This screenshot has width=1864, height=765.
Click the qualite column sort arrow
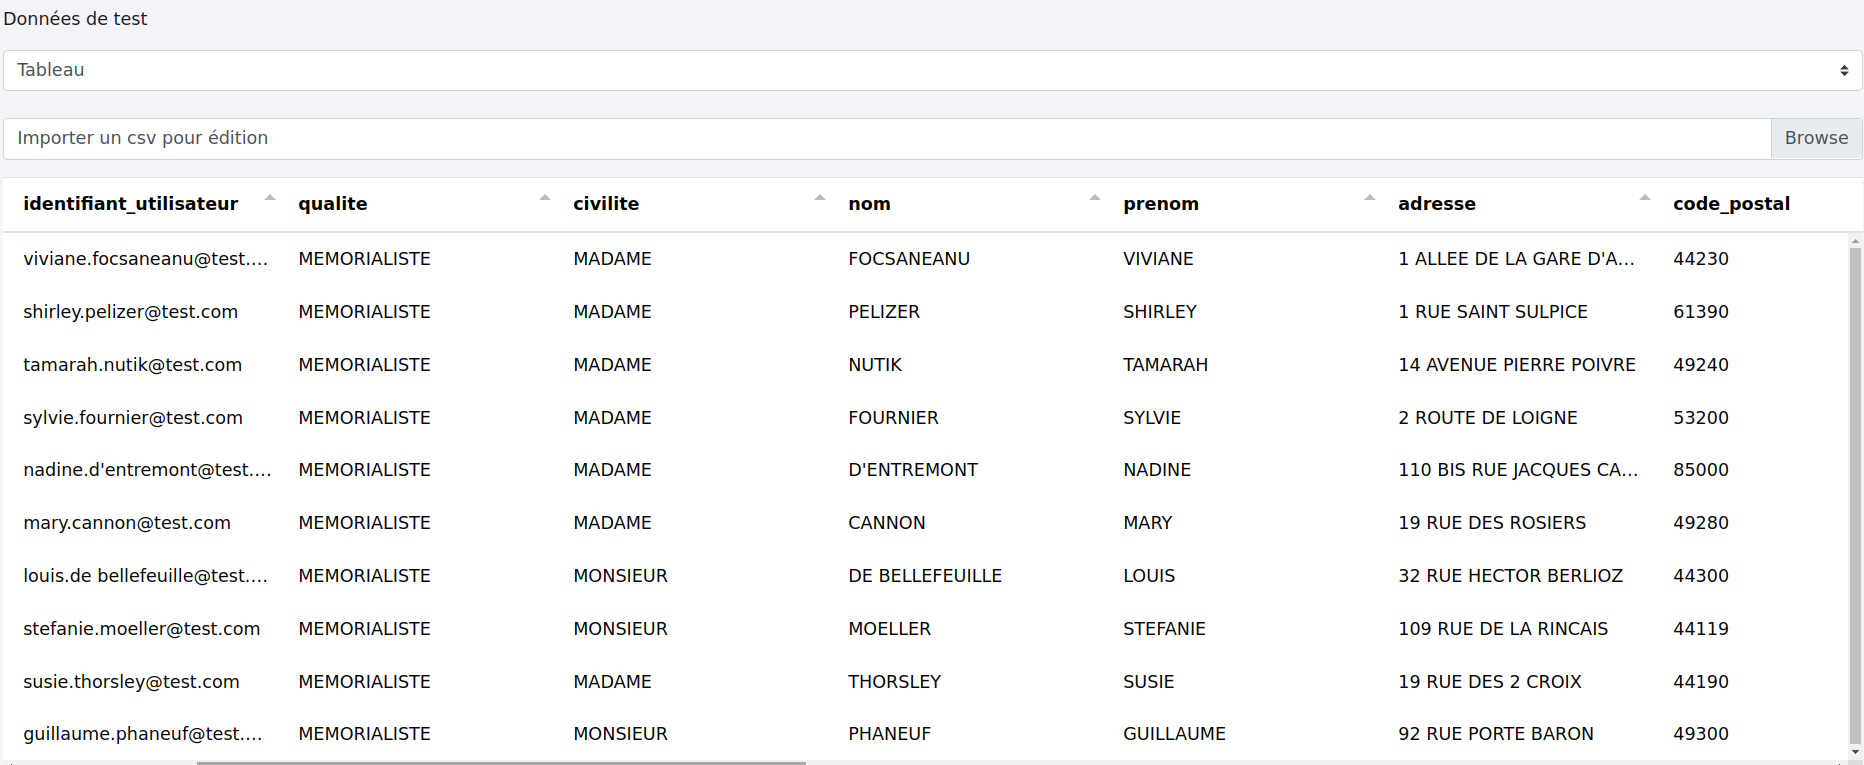pyautogui.click(x=544, y=198)
